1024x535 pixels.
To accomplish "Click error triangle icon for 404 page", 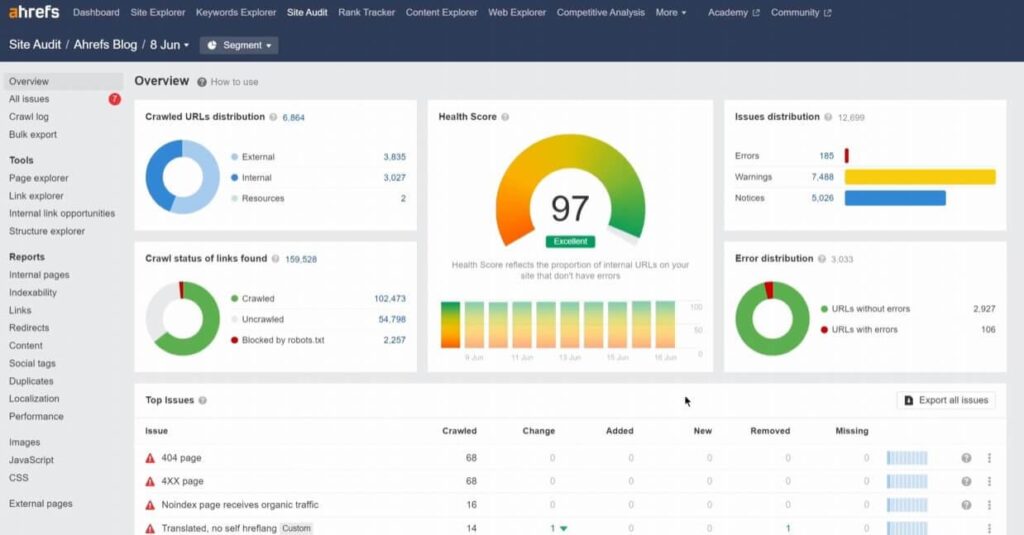I will (x=150, y=458).
